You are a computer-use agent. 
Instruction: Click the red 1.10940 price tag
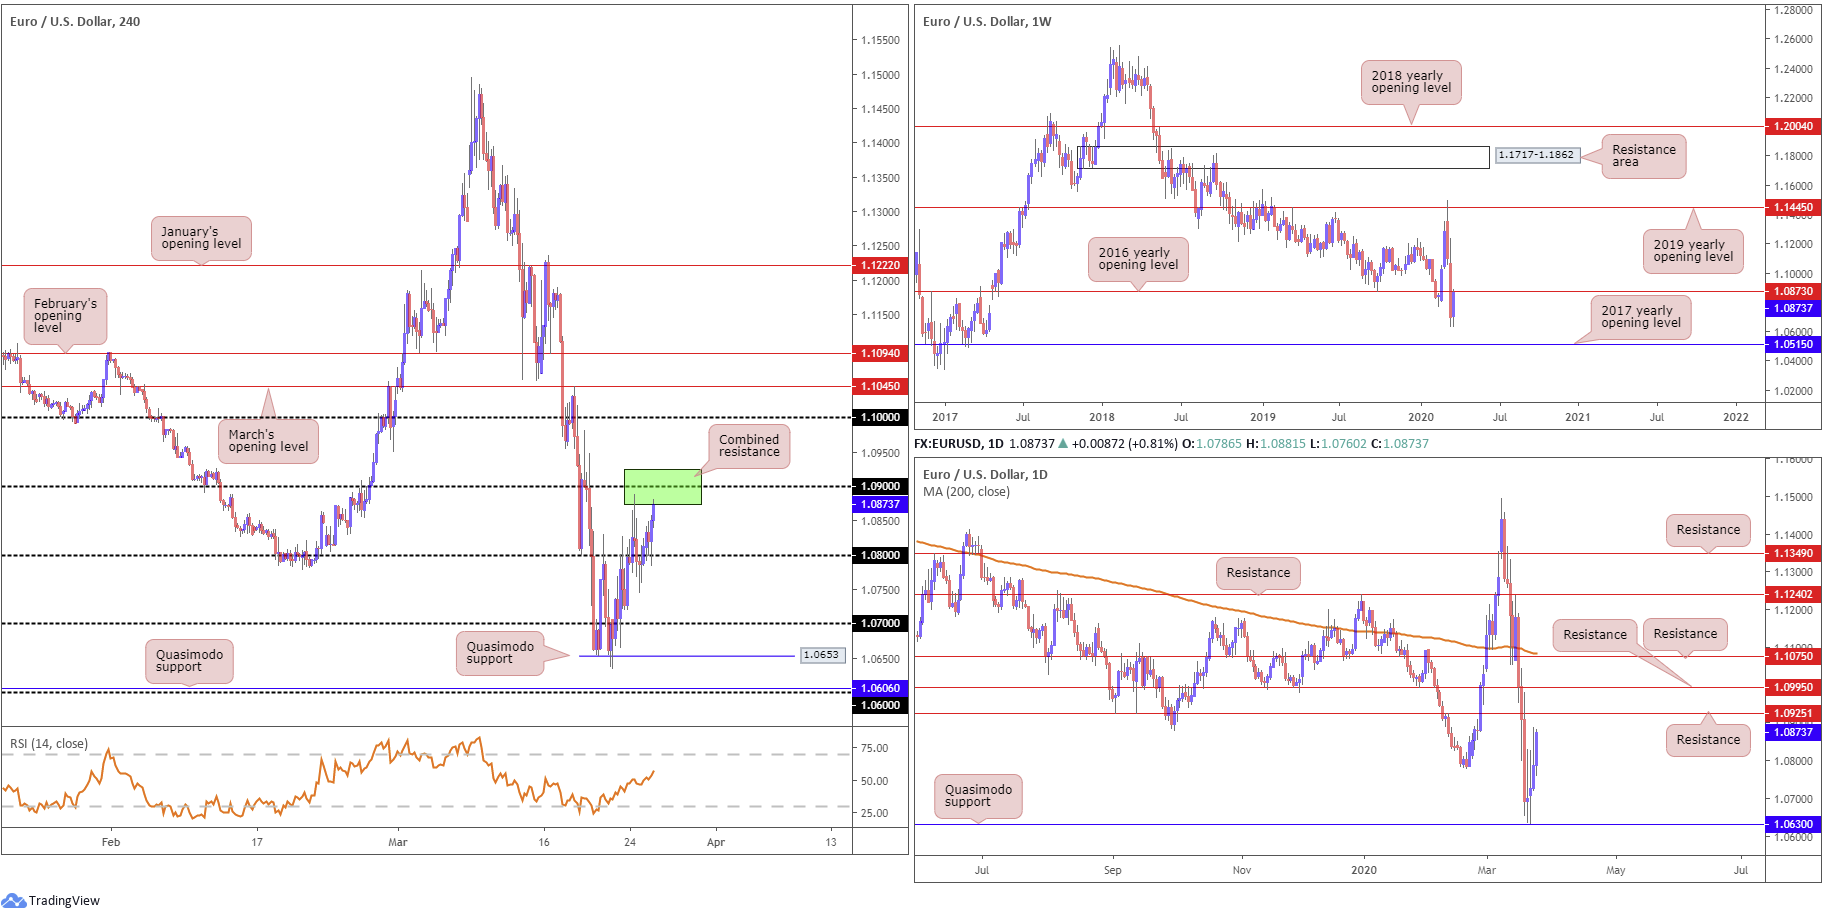[x=880, y=353]
